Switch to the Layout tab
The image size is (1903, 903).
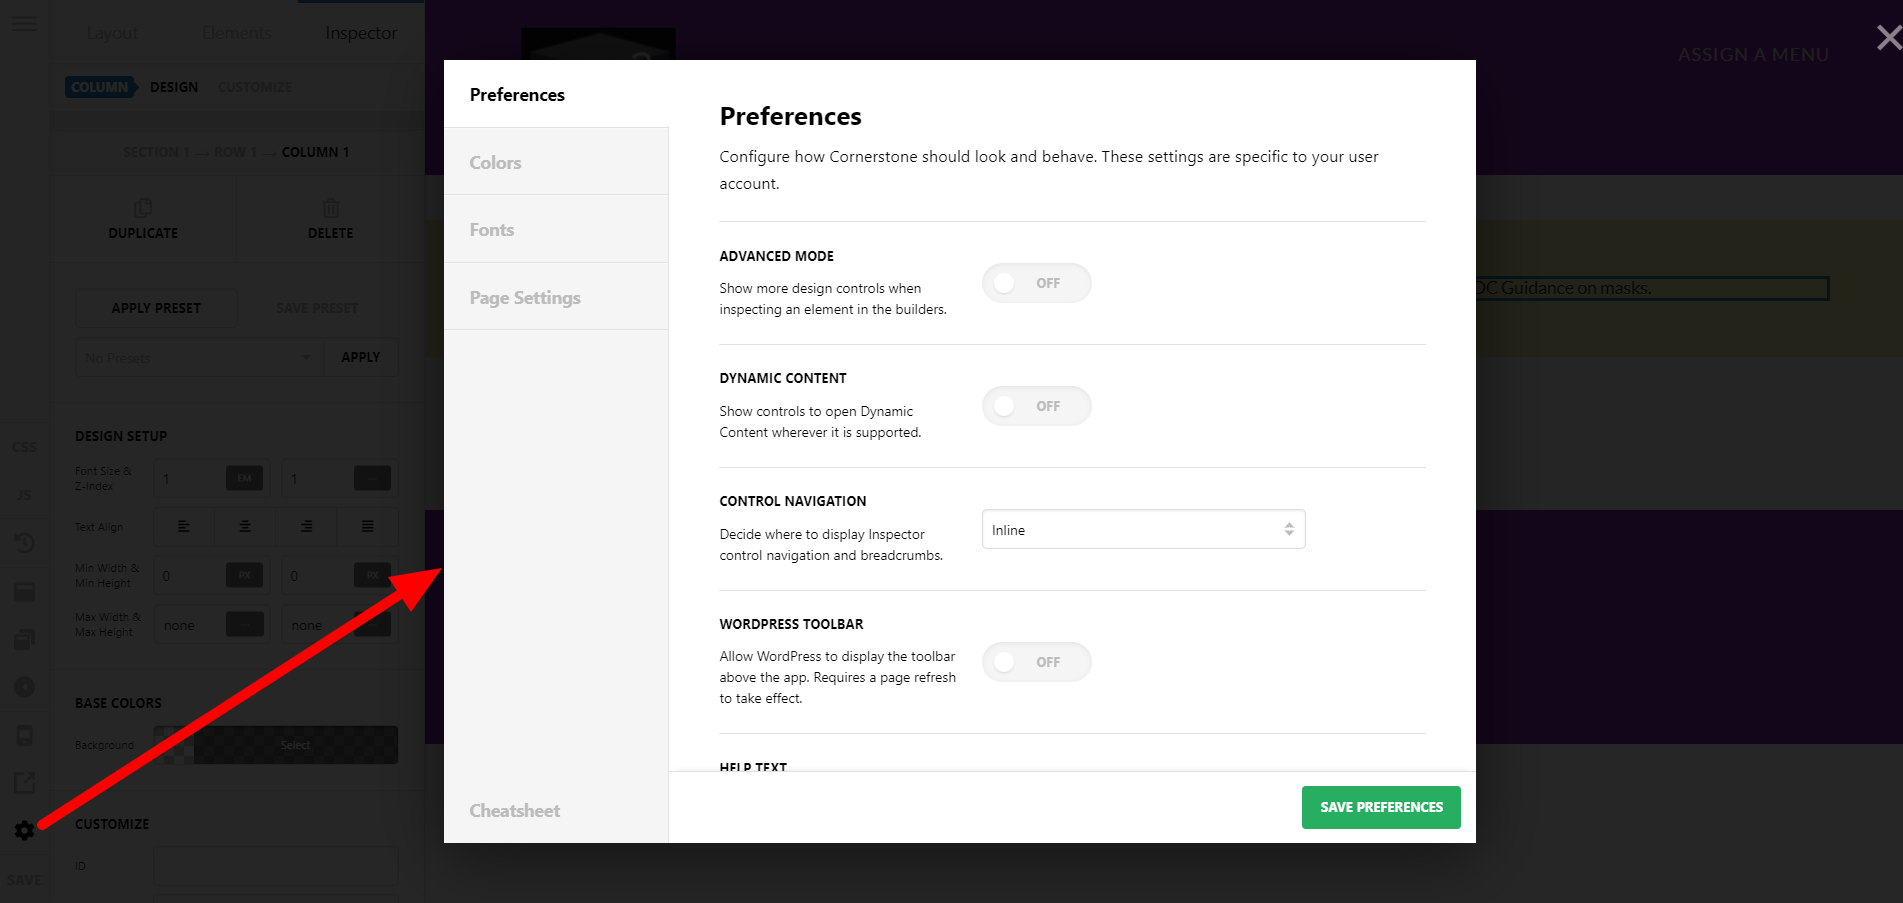click(112, 33)
